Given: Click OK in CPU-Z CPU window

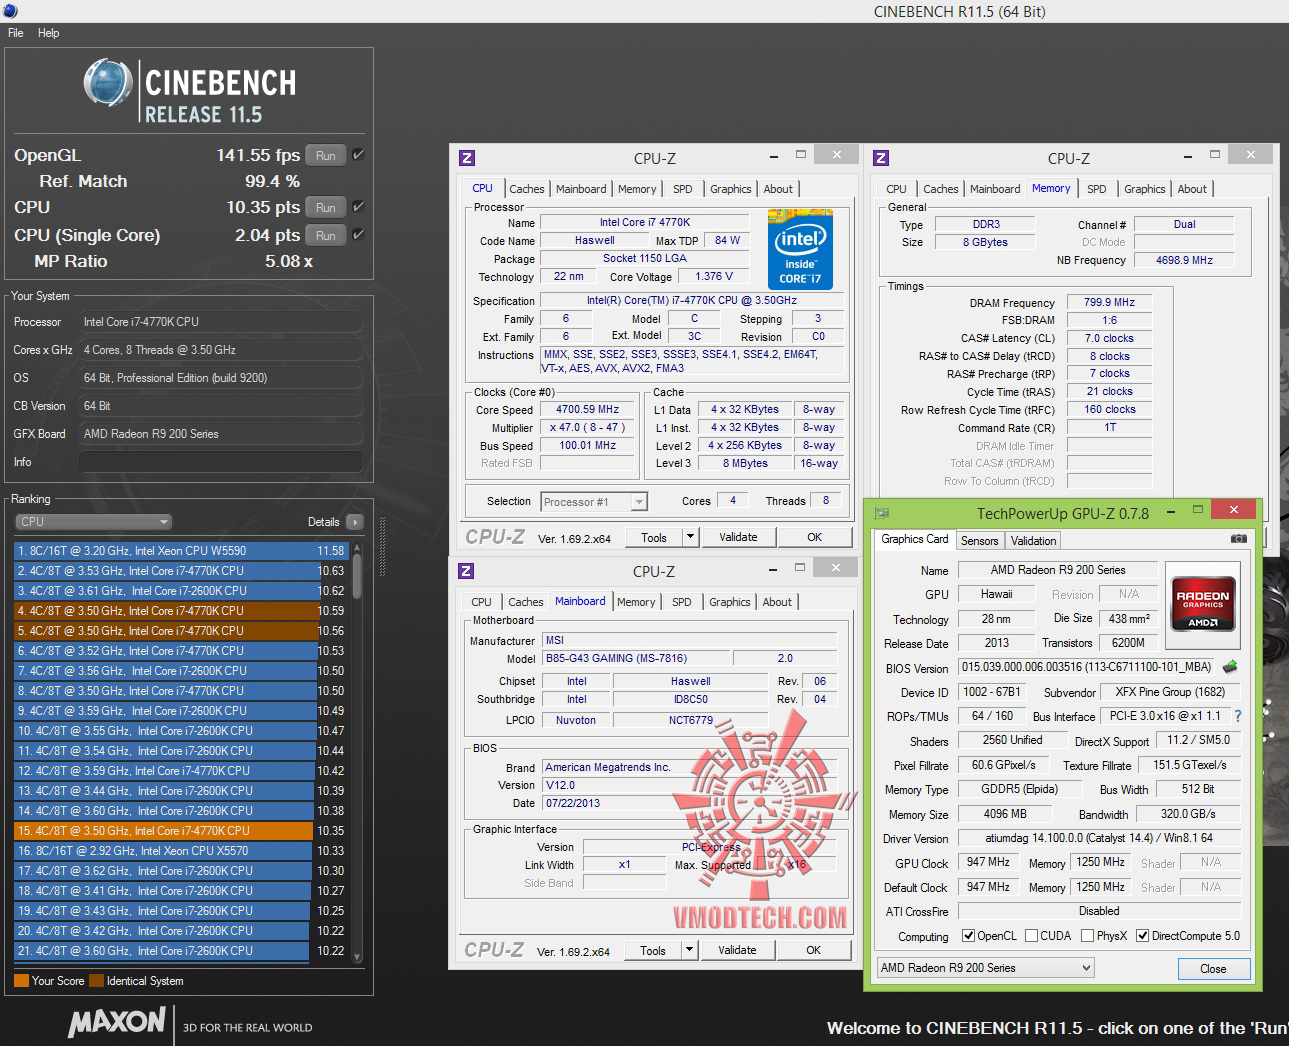Looking at the screenshot, I should pos(815,537).
